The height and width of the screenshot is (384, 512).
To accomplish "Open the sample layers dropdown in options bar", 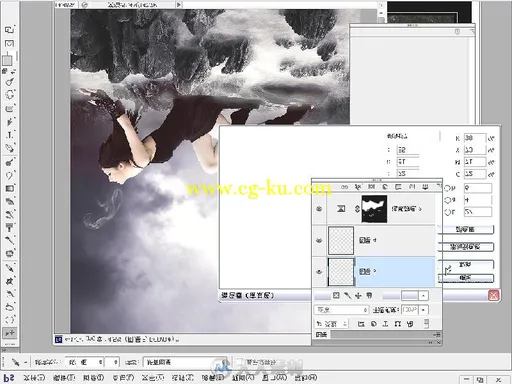I will [185, 362].
